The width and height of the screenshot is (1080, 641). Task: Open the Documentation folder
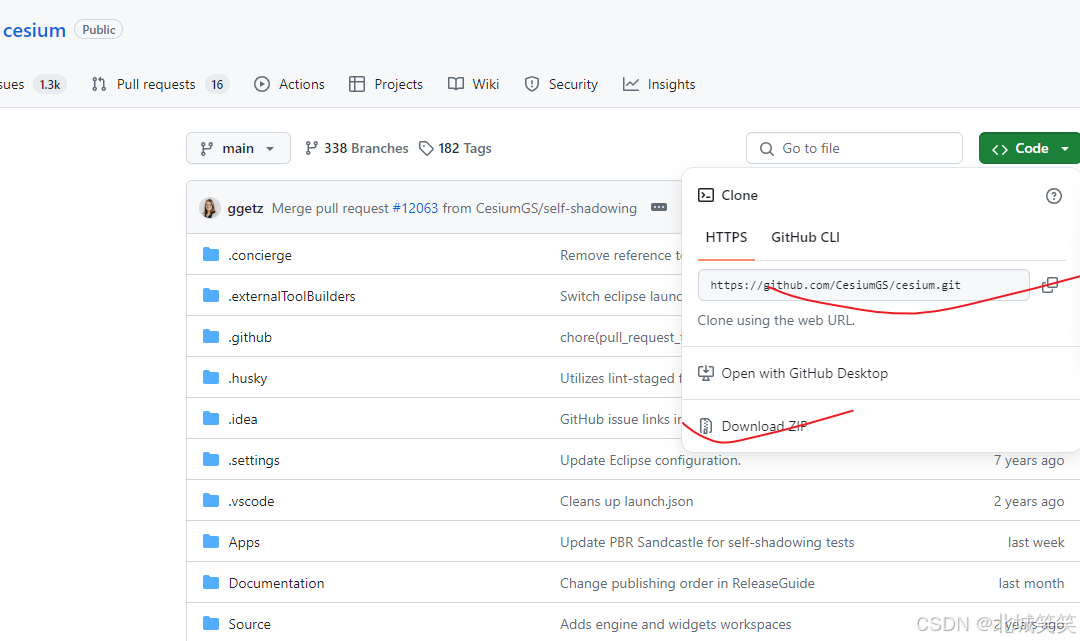point(276,583)
